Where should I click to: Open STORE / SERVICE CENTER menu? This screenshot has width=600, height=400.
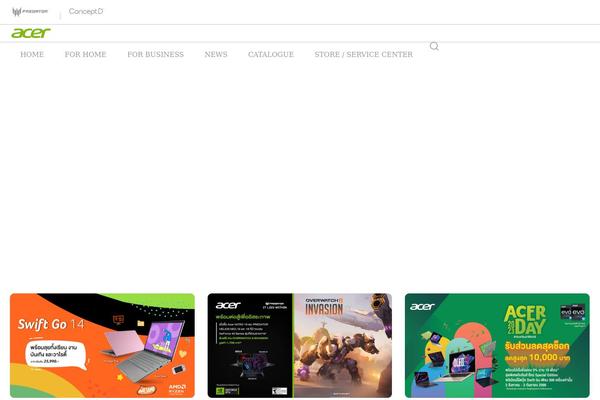(x=364, y=54)
